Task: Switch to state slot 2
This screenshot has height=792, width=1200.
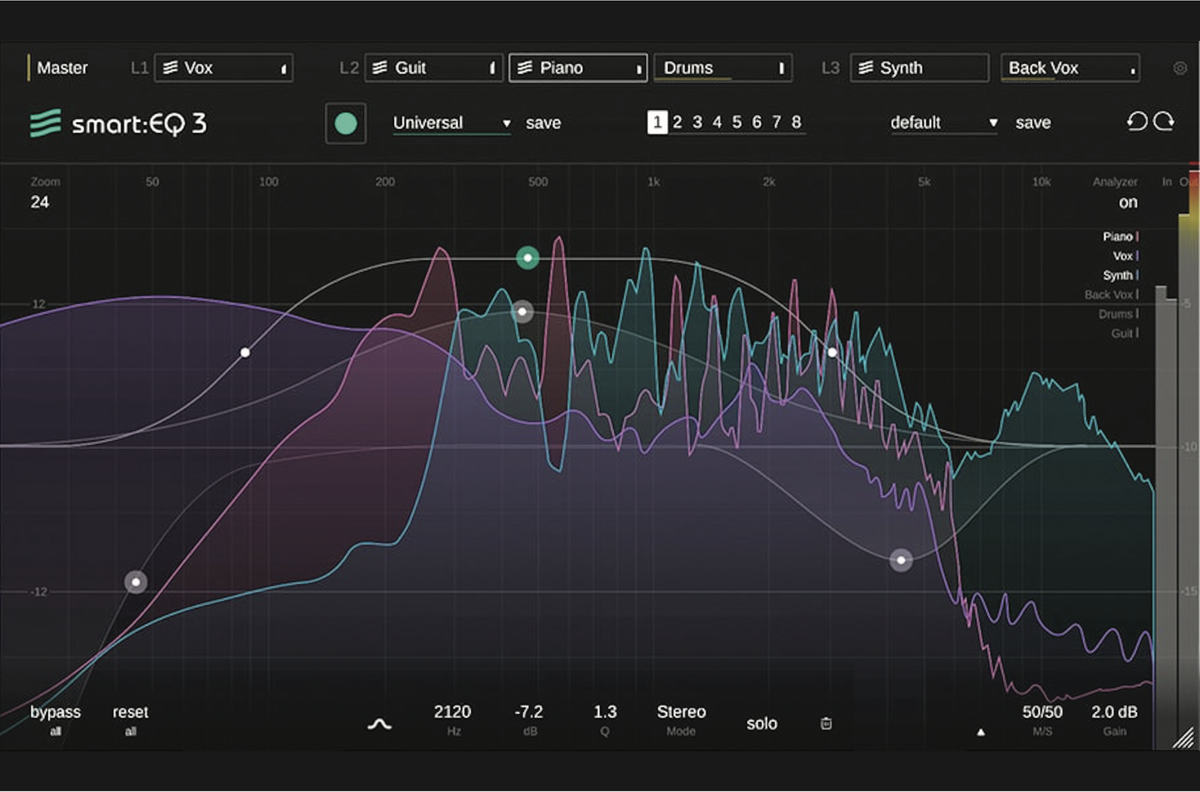Action: pyautogui.click(x=677, y=122)
